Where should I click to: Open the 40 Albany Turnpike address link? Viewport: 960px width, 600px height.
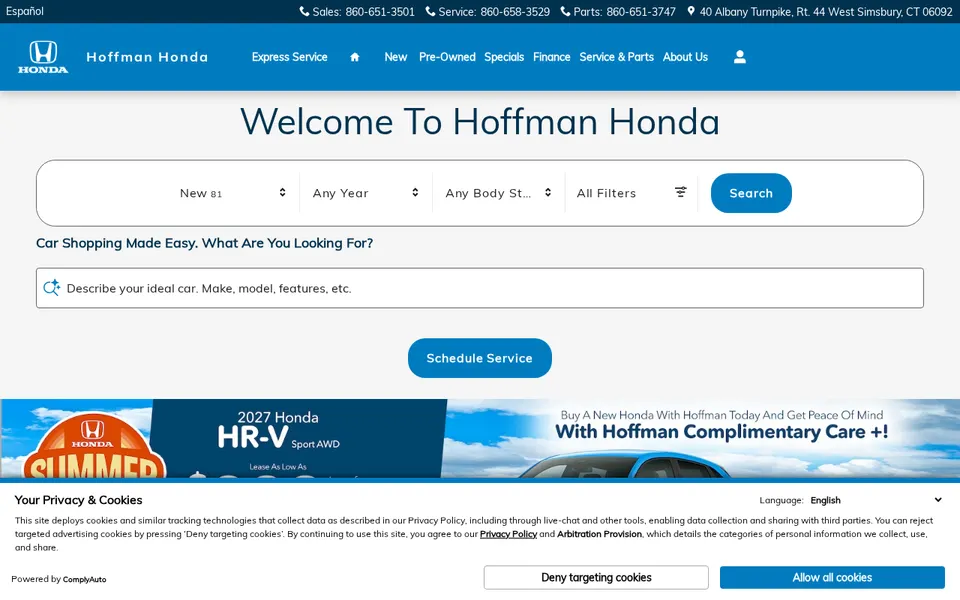[x=826, y=12]
